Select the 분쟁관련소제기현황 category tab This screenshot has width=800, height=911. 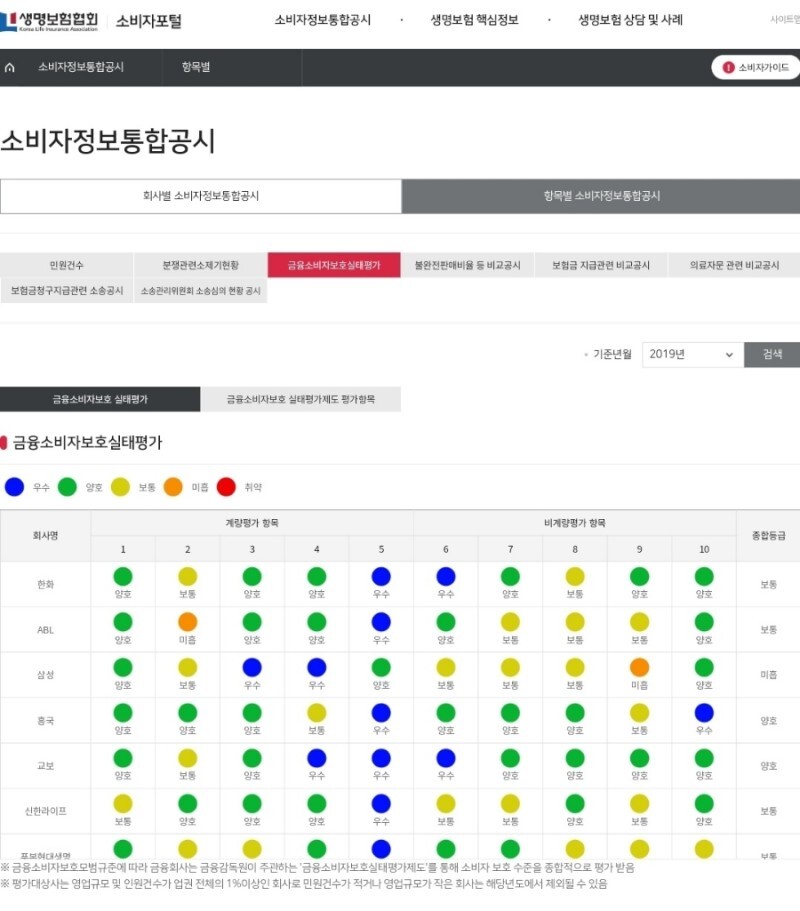[x=200, y=265]
